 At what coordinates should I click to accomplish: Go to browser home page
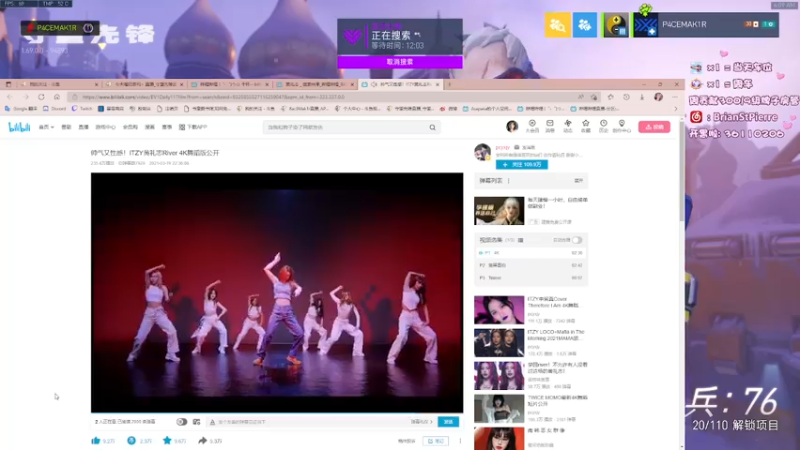pos(57,97)
